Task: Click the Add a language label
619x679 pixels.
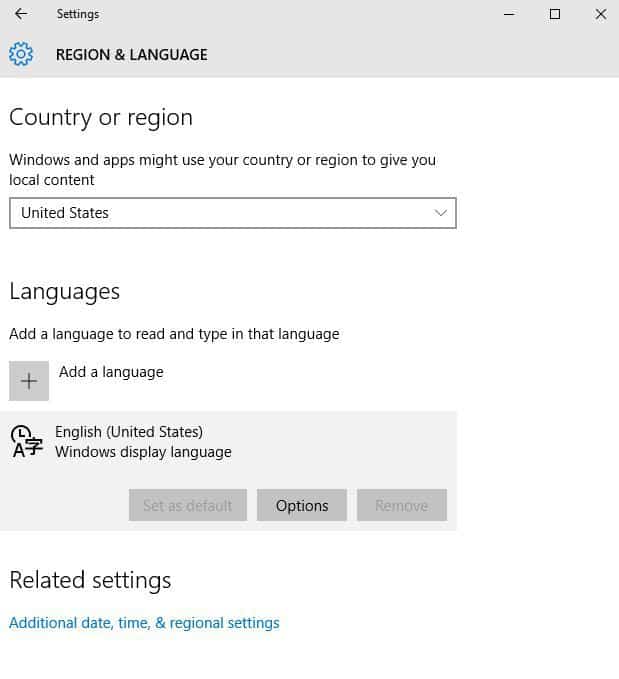Action: click(x=111, y=372)
